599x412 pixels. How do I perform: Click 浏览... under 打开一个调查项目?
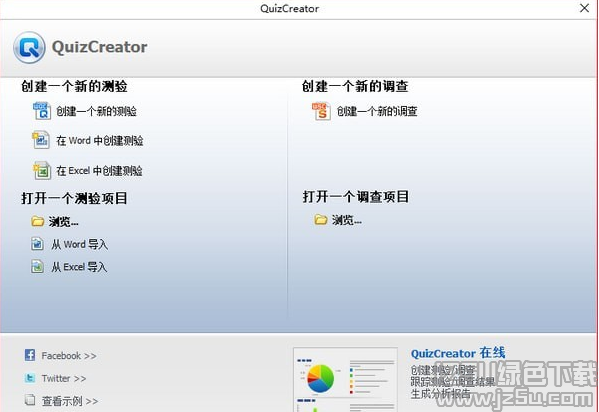(346, 220)
